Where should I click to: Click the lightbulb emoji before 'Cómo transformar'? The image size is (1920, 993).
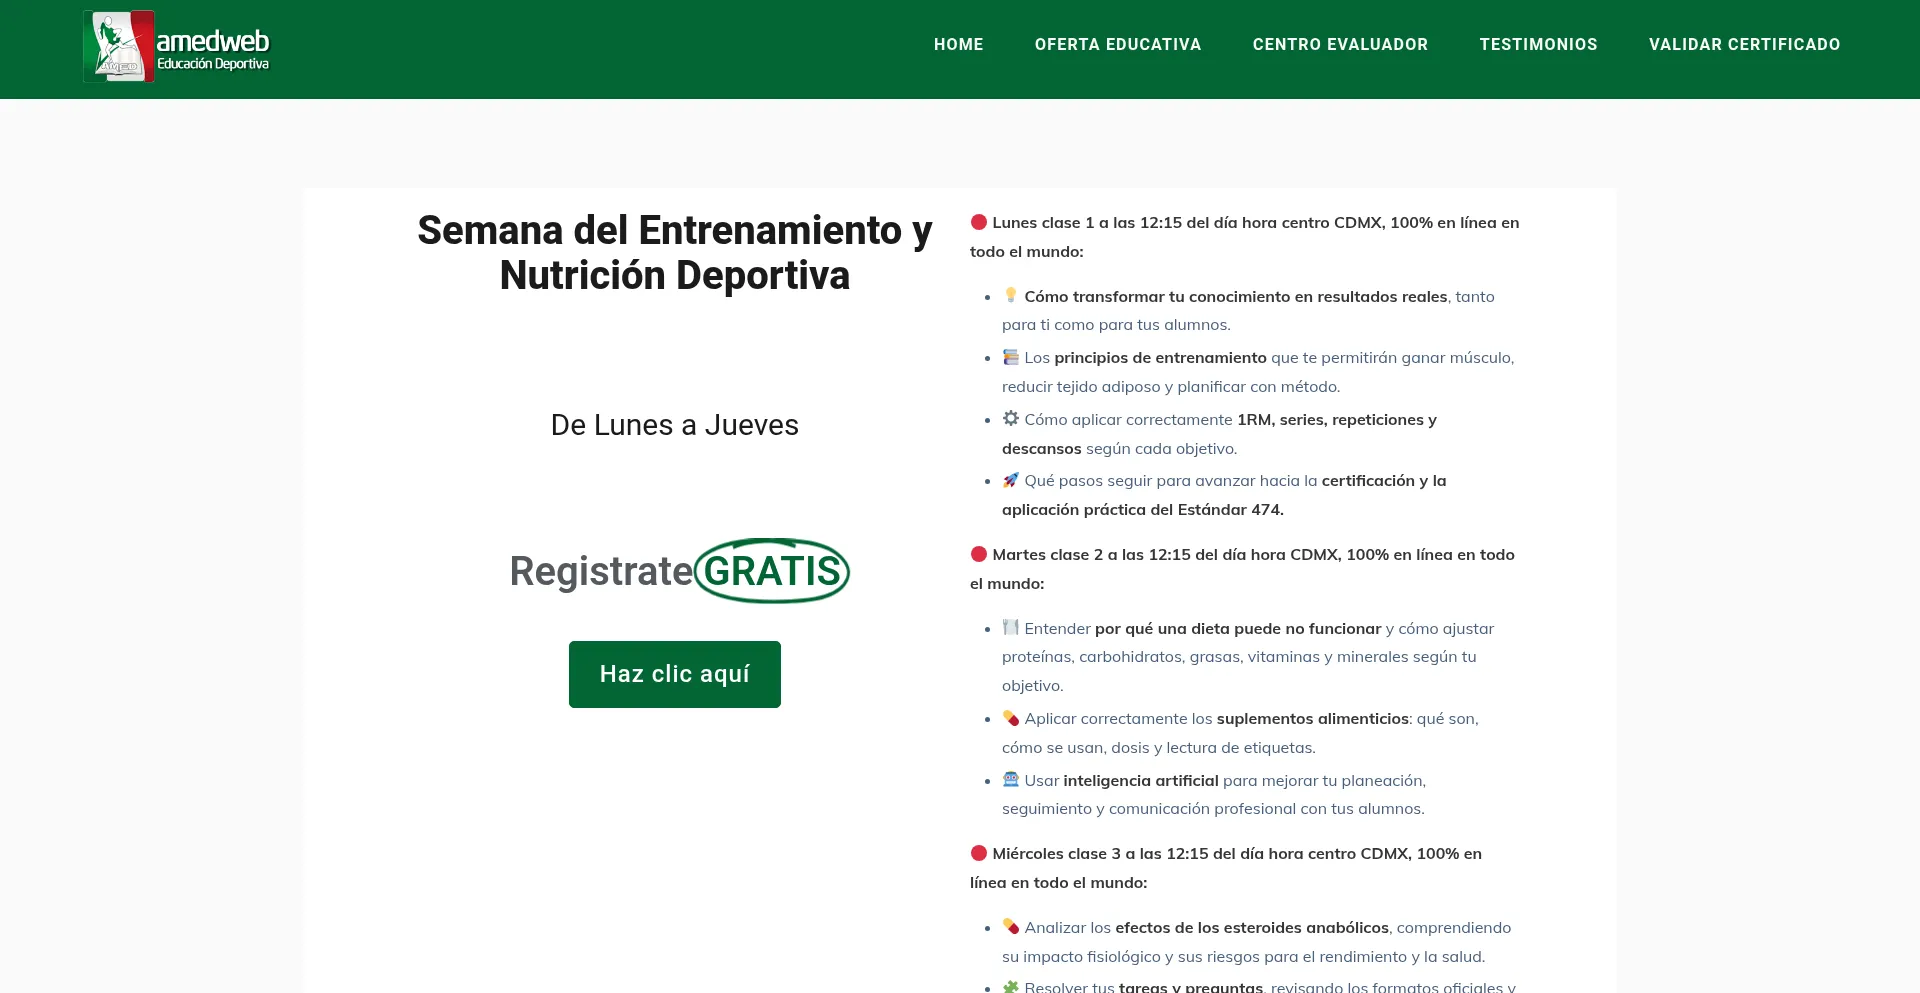[1011, 295]
